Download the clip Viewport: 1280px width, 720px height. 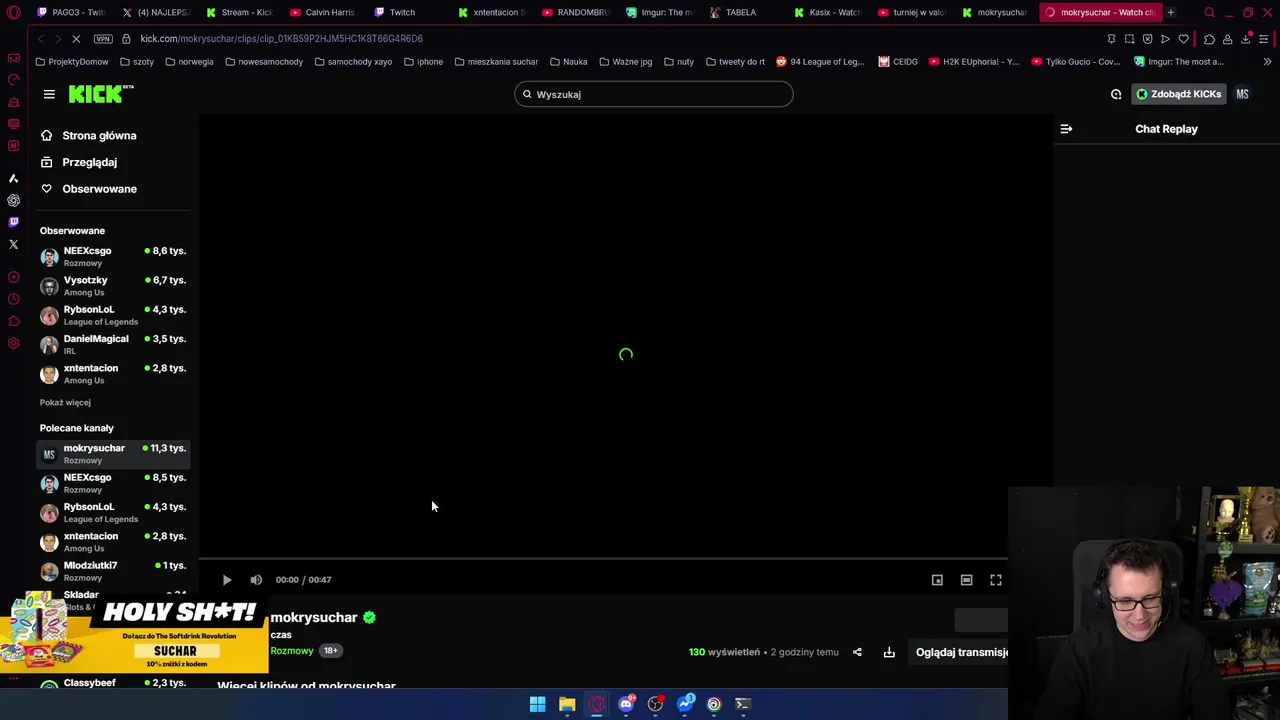coord(889,652)
